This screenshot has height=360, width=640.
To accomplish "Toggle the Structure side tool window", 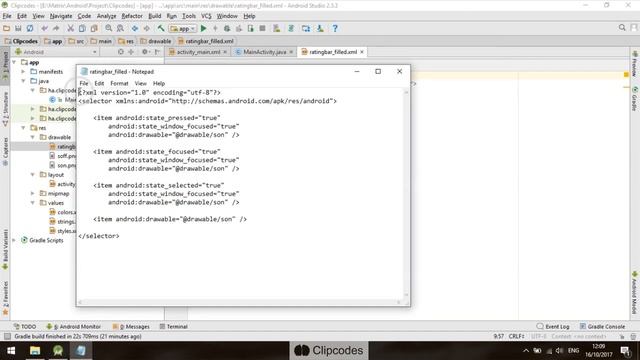I will [5, 109].
